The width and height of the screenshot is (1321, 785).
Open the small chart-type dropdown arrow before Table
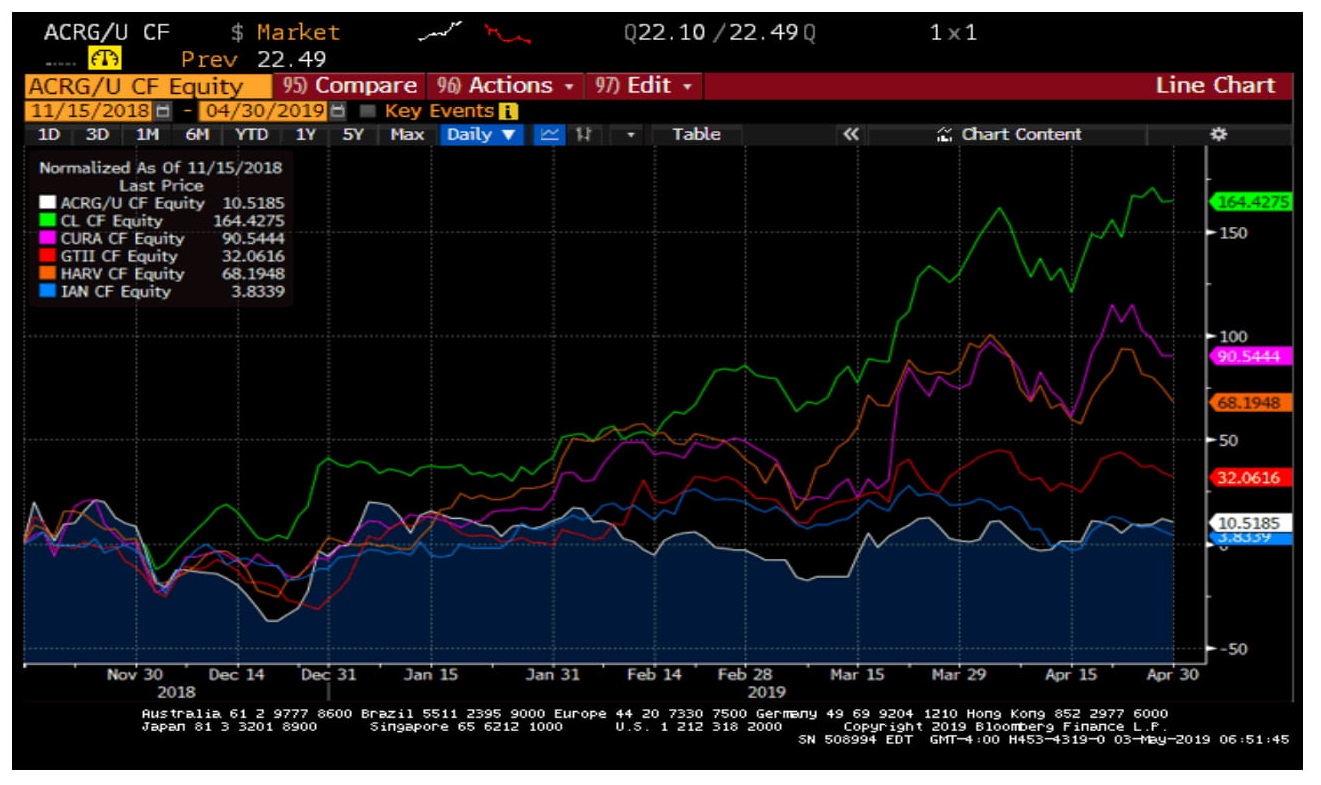(x=630, y=134)
